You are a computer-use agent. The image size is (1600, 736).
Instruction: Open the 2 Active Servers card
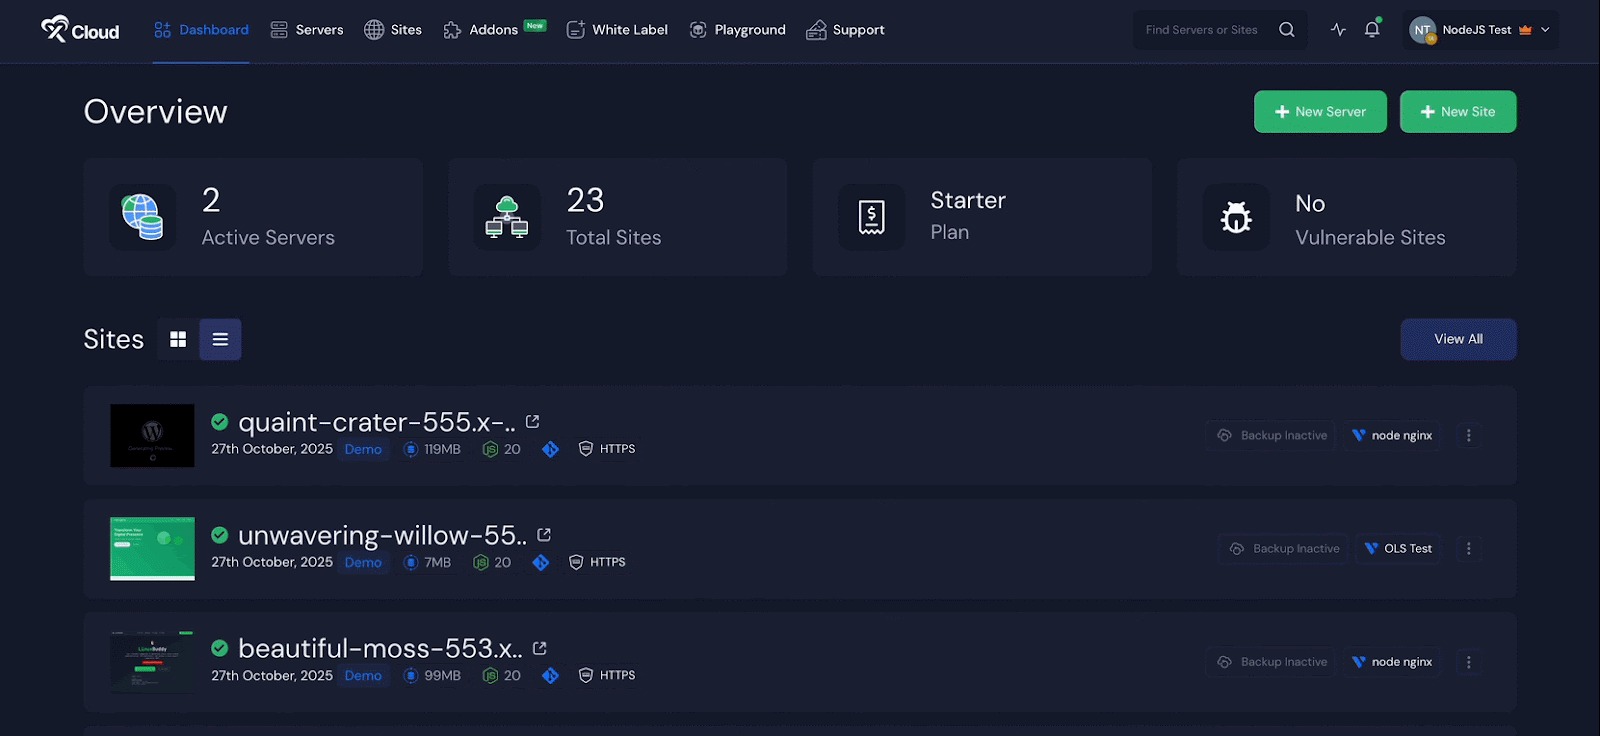[253, 217]
